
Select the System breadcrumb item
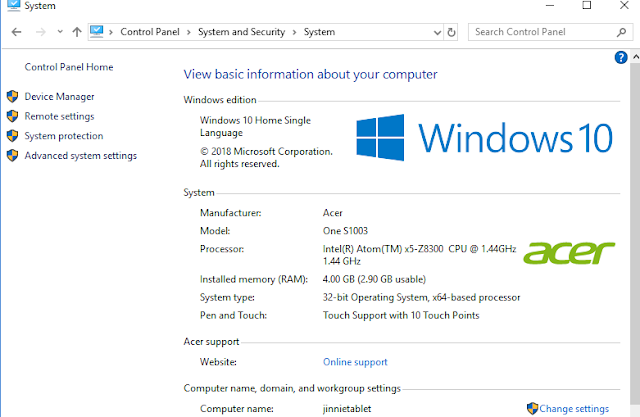pyautogui.click(x=319, y=32)
